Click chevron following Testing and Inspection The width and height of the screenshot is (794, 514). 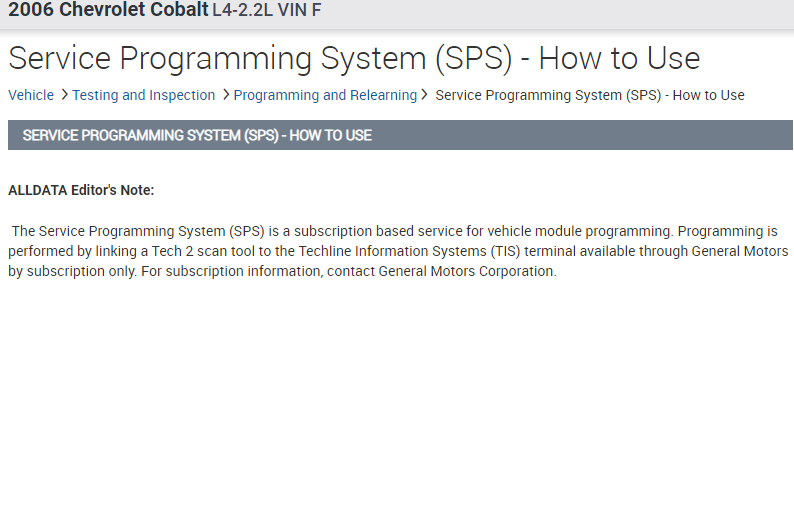pos(226,95)
